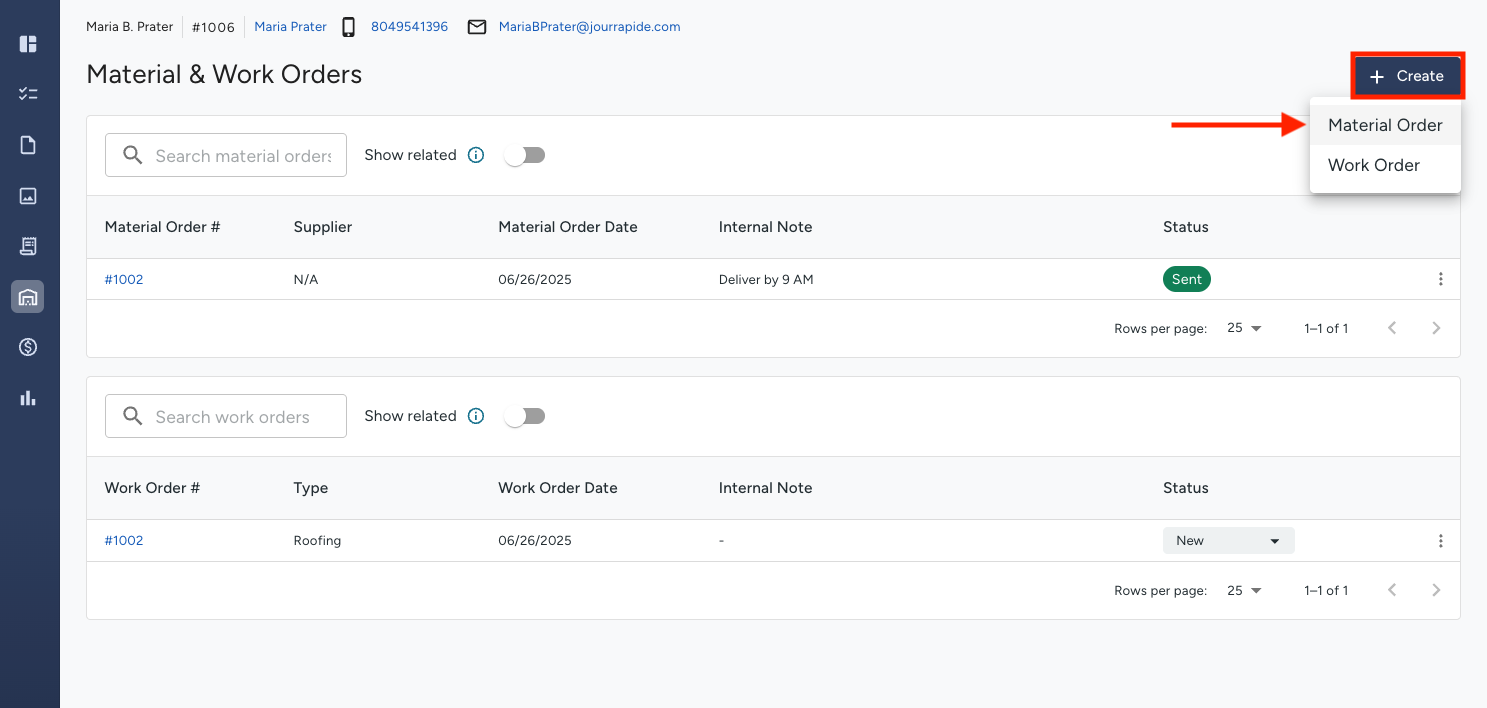Toggle Show related for work orders
The image size is (1487, 708).
[x=525, y=416]
